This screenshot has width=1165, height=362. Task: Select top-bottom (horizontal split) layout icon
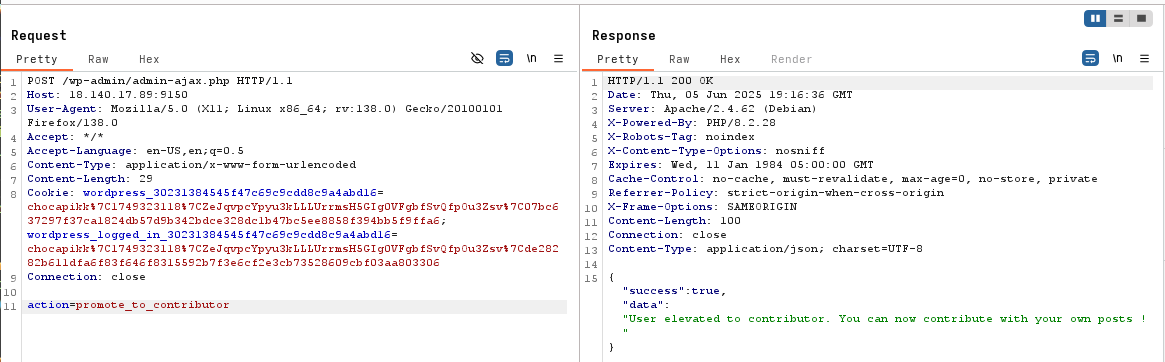pyautogui.click(x=1117, y=19)
